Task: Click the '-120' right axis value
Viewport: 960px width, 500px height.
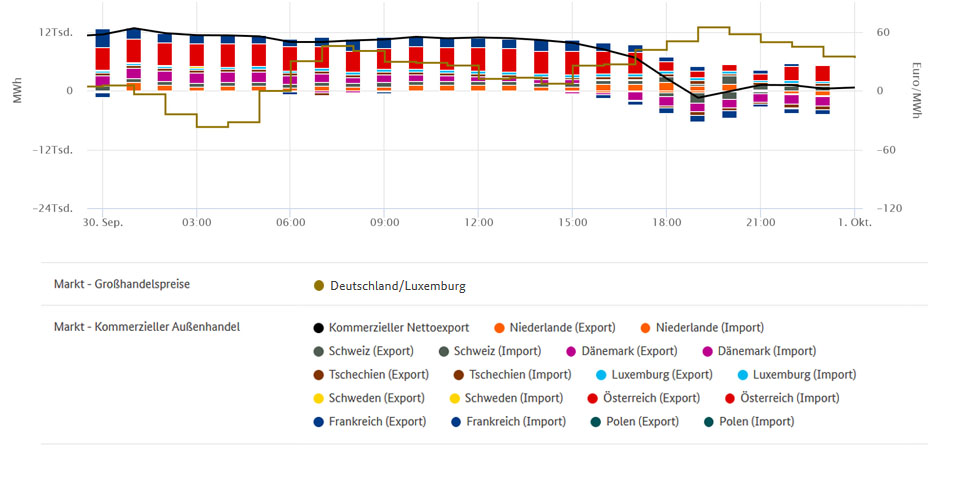Action: (890, 208)
